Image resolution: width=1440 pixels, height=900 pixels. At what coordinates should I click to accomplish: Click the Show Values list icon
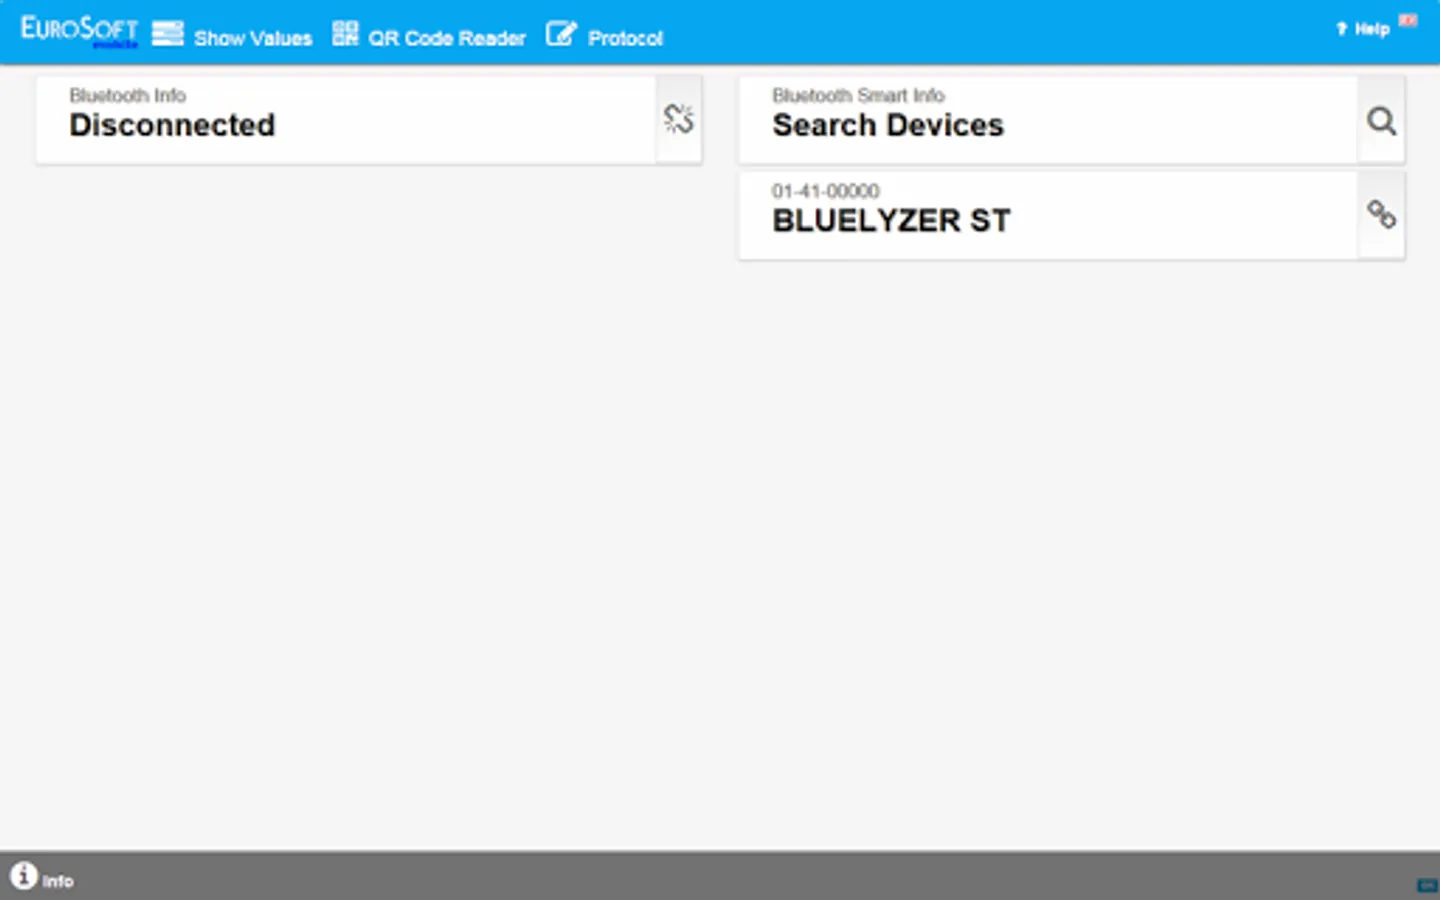pyautogui.click(x=167, y=33)
